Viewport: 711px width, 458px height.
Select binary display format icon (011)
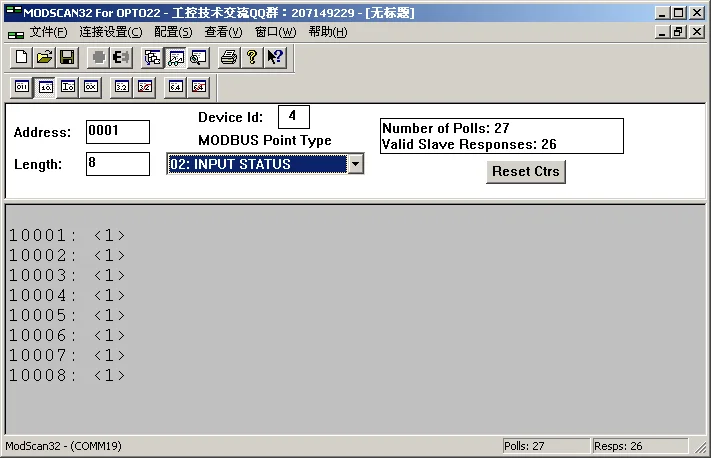22,87
